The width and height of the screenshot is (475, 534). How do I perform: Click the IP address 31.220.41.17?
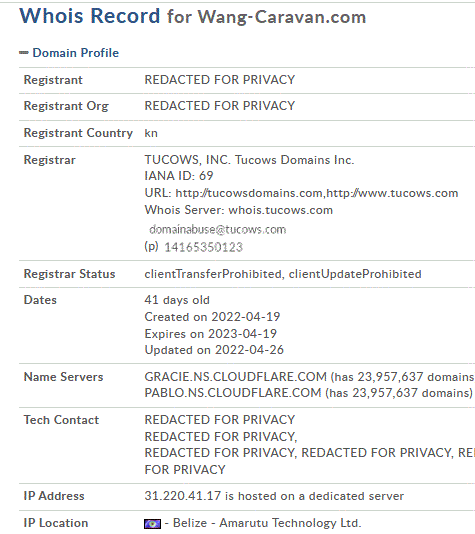coord(183,496)
